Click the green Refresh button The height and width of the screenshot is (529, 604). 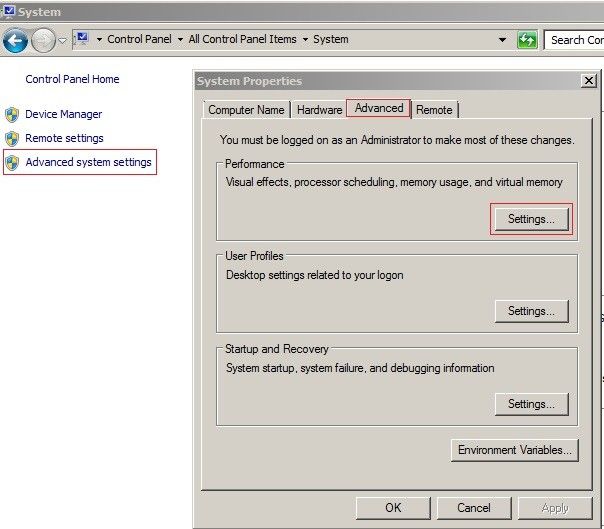[527, 40]
